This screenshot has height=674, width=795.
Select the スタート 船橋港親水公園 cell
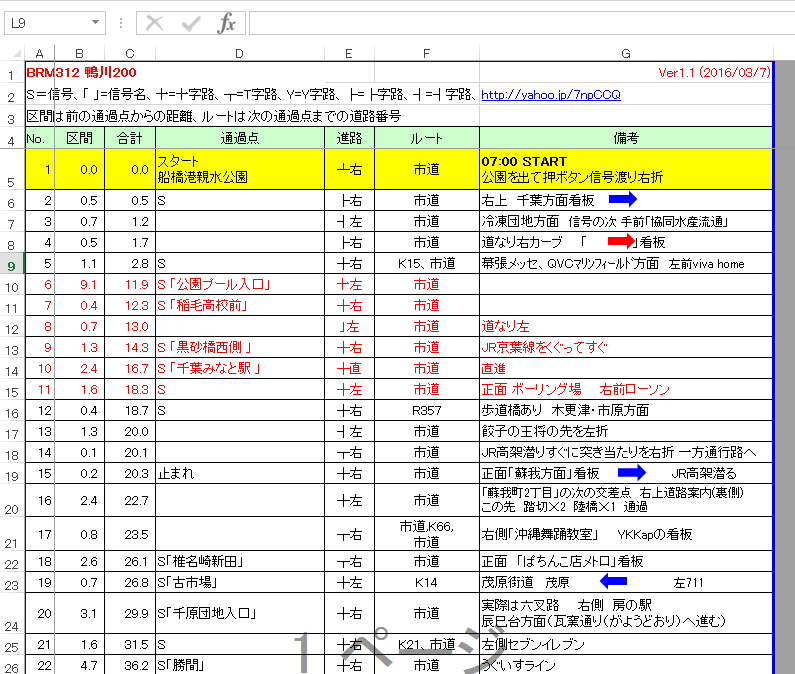point(240,169)
